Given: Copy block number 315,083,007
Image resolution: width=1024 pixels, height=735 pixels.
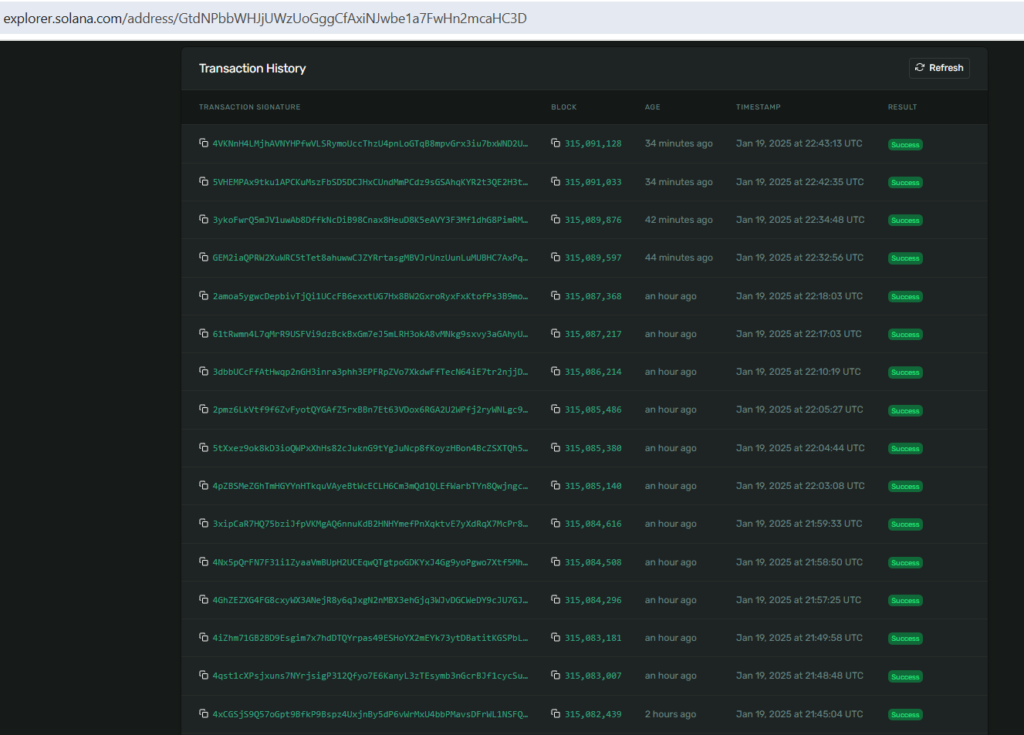Looking at the screenshot, I should (x=555, y=676).
